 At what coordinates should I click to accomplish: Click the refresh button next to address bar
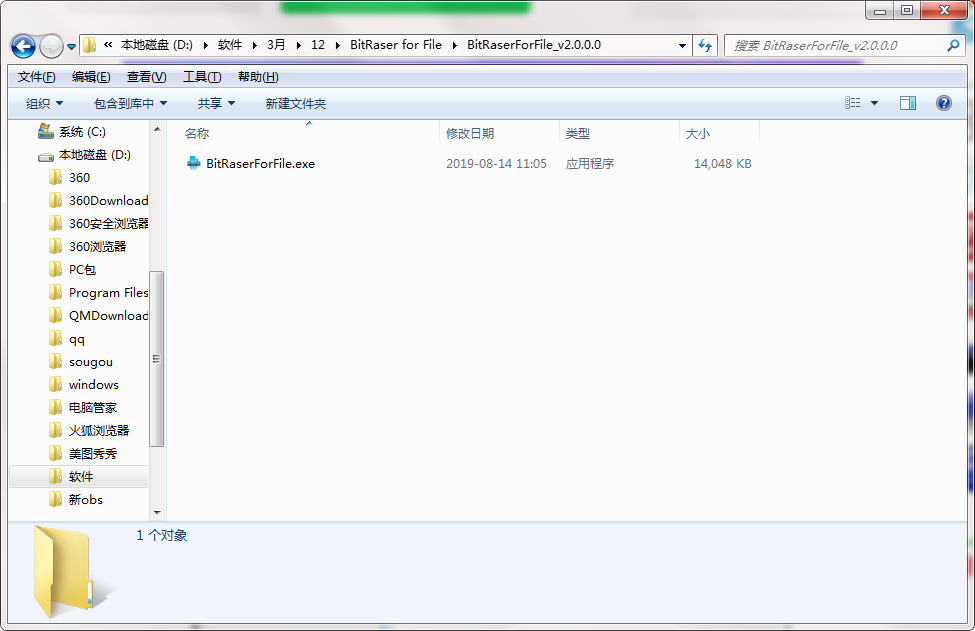pyautogui.click(x=705, y=45)
